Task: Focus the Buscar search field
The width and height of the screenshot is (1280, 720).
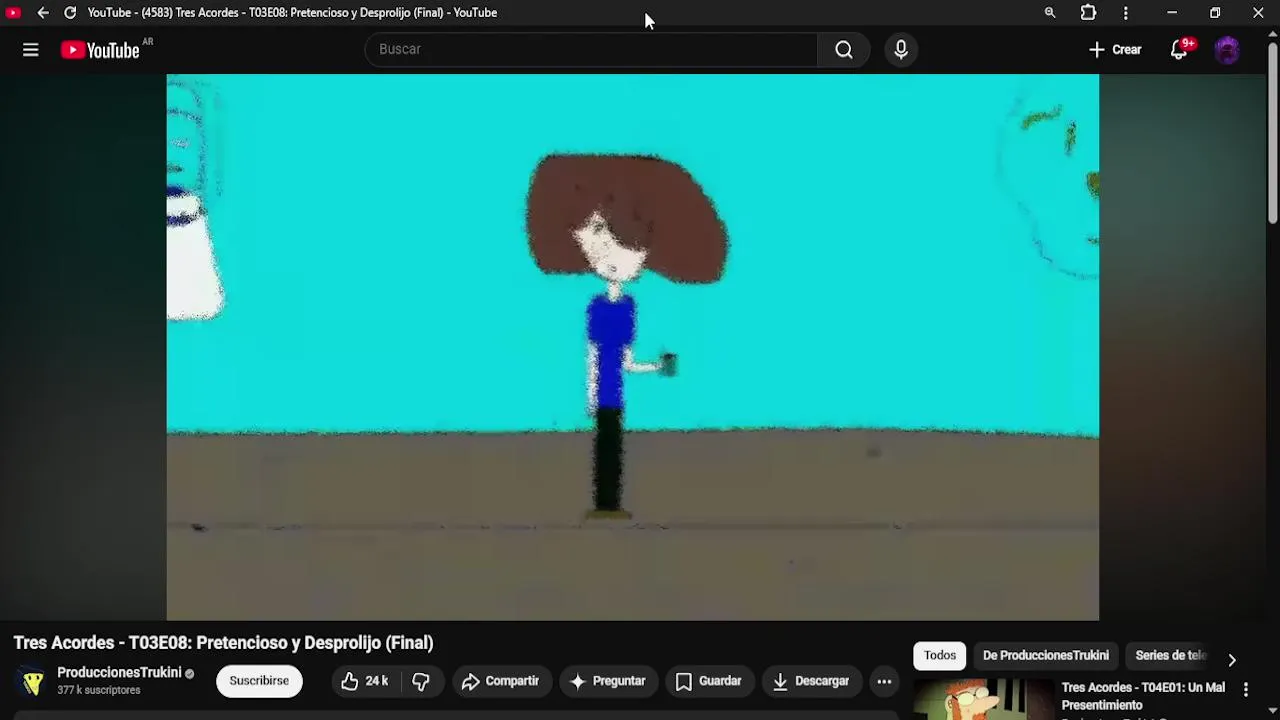Action: tap(591, 49)
